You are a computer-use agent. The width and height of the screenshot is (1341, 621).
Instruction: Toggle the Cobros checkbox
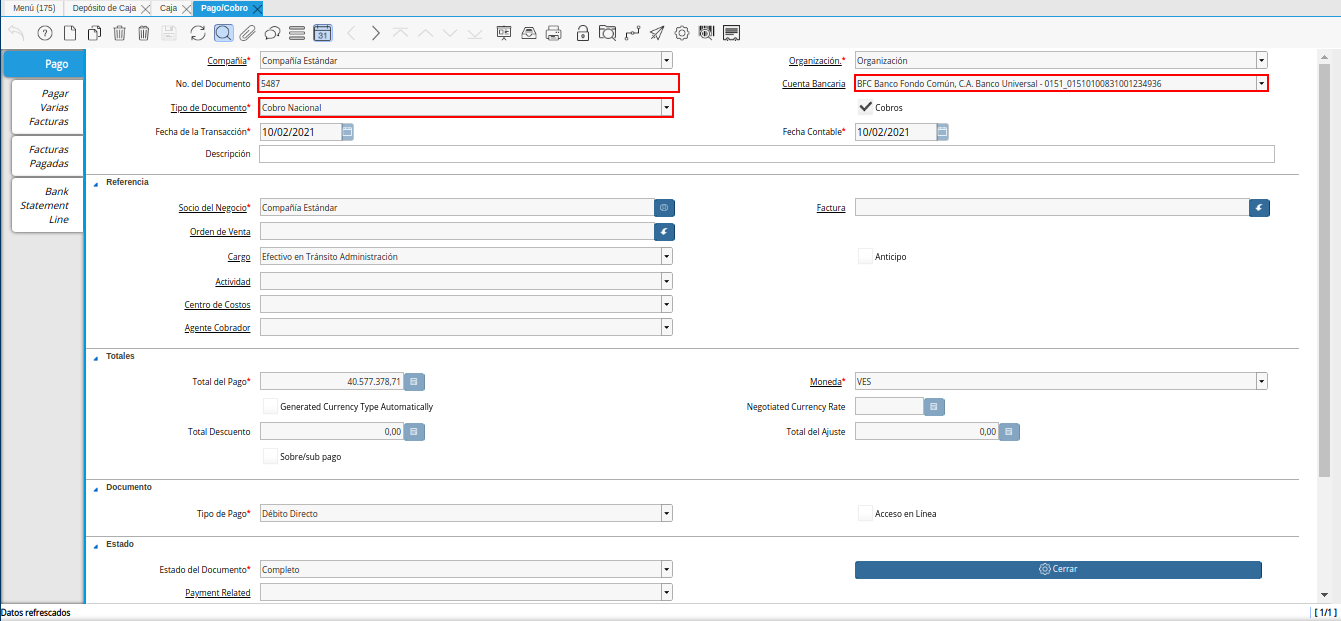(x=866, y=107)
